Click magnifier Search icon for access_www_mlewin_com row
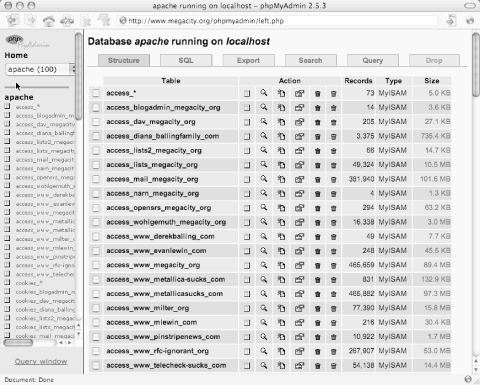This screenshot has height=385, width=481. coord(264,322)
